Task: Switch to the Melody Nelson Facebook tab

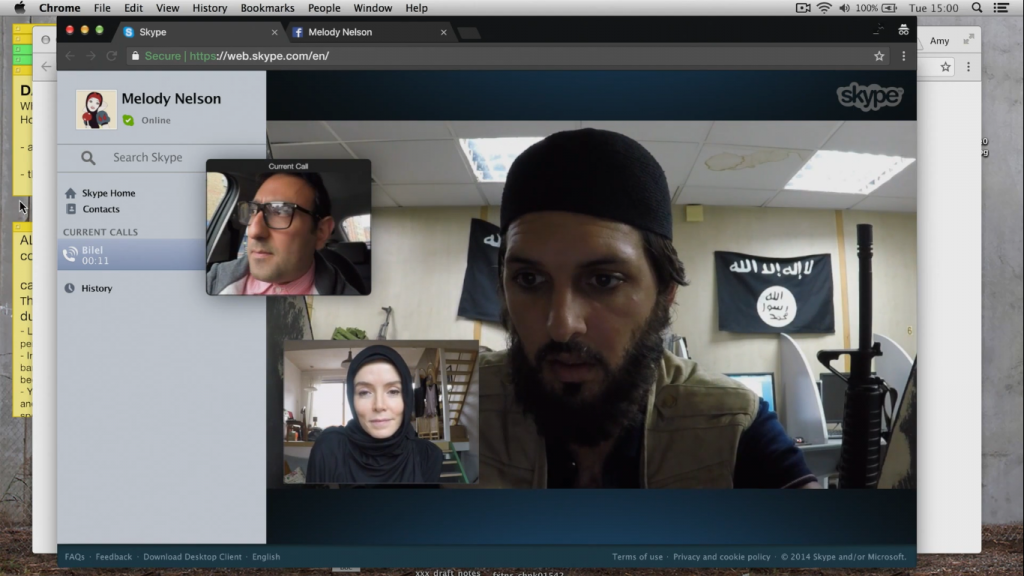Action: point(340,32)
